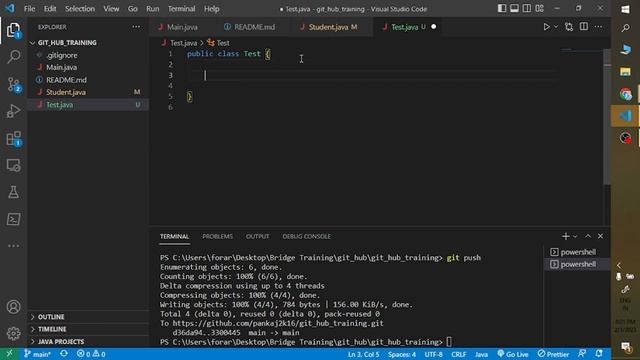Viewport: 640px width, 360px height.
Task: Collapse the GIT_HUB_TRAINING folder
Action: 67,42
